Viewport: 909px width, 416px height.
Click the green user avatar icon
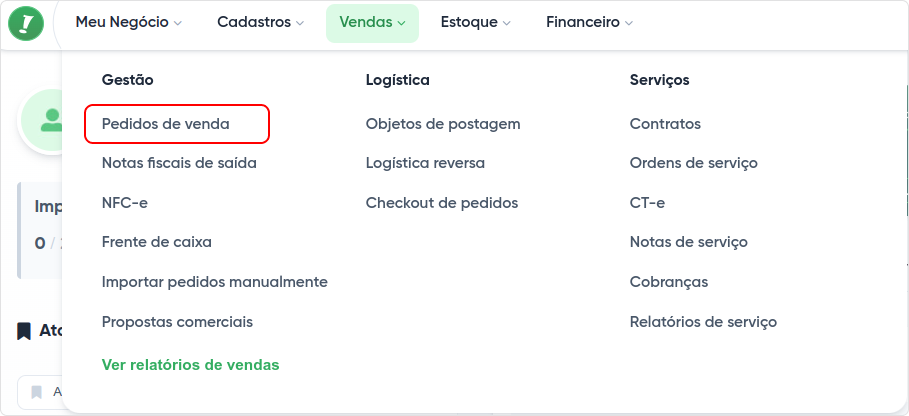pos(47,121)
